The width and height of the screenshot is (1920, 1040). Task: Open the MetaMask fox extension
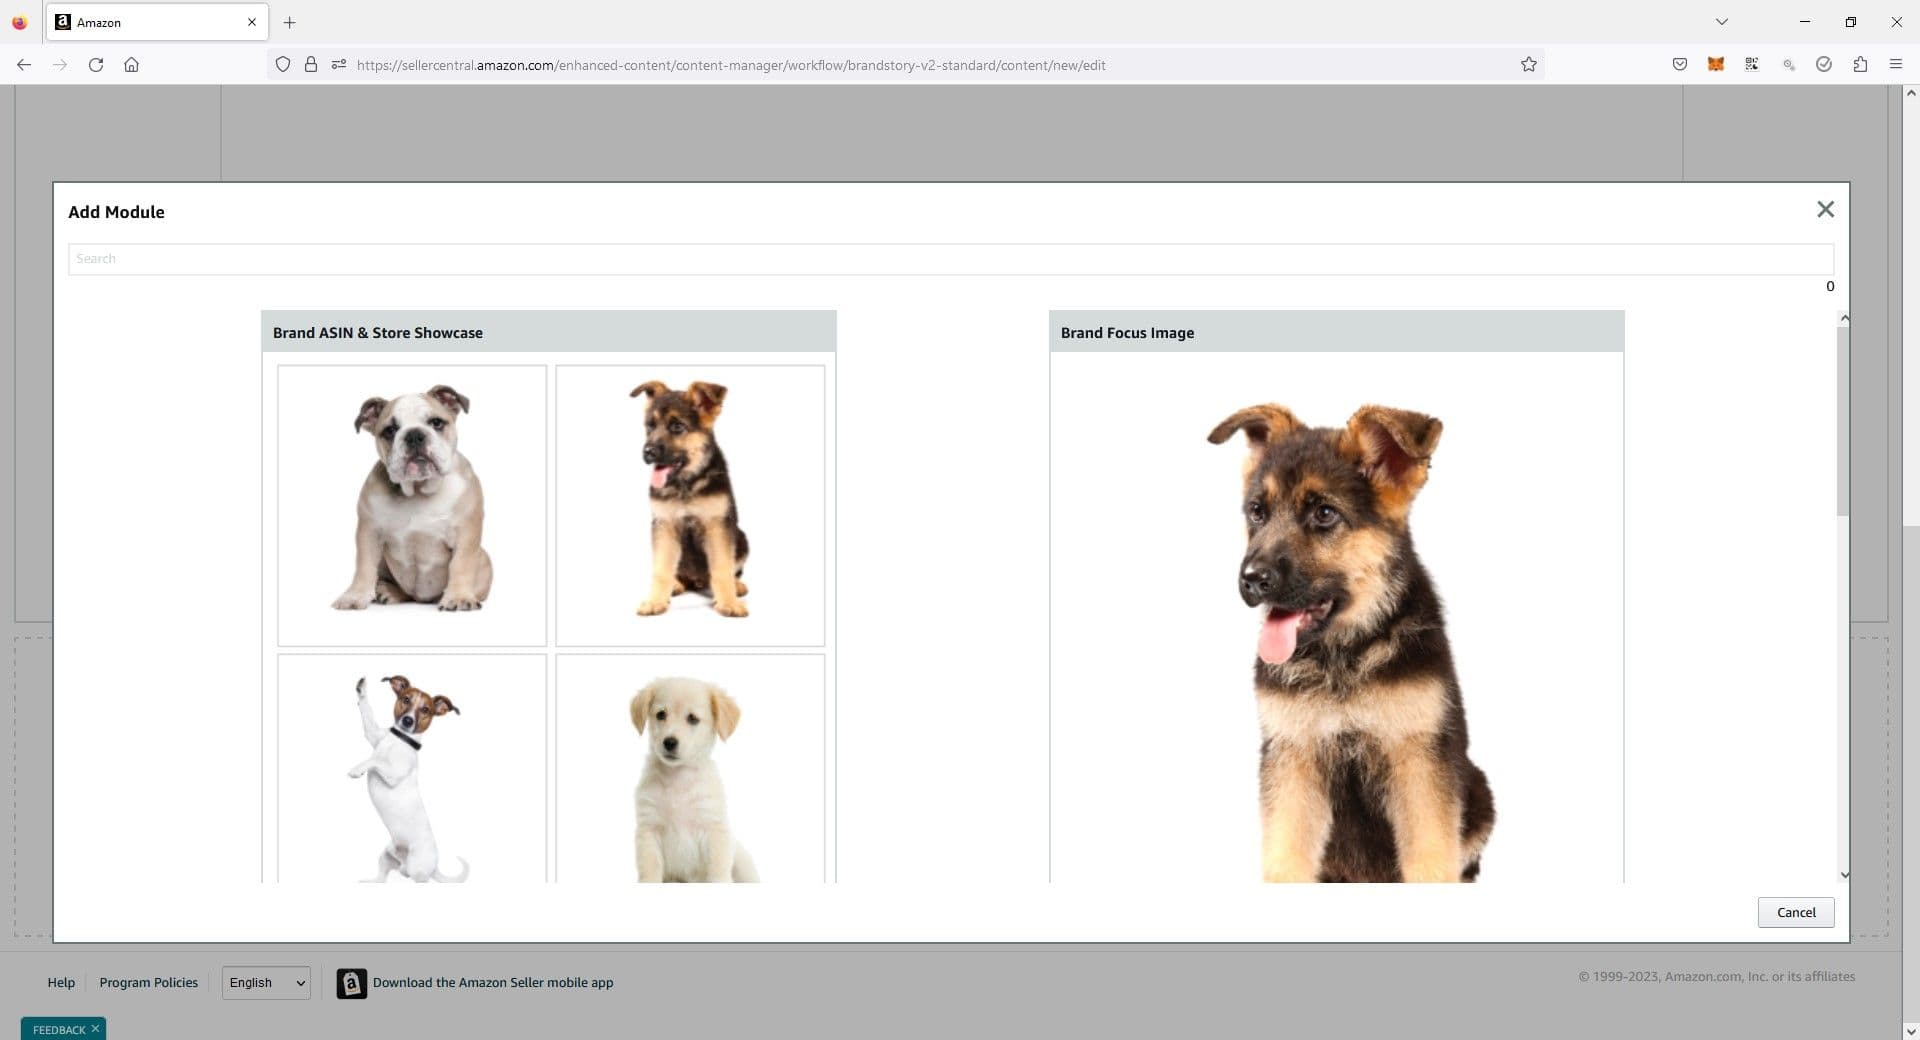[x=1716, y=65]
